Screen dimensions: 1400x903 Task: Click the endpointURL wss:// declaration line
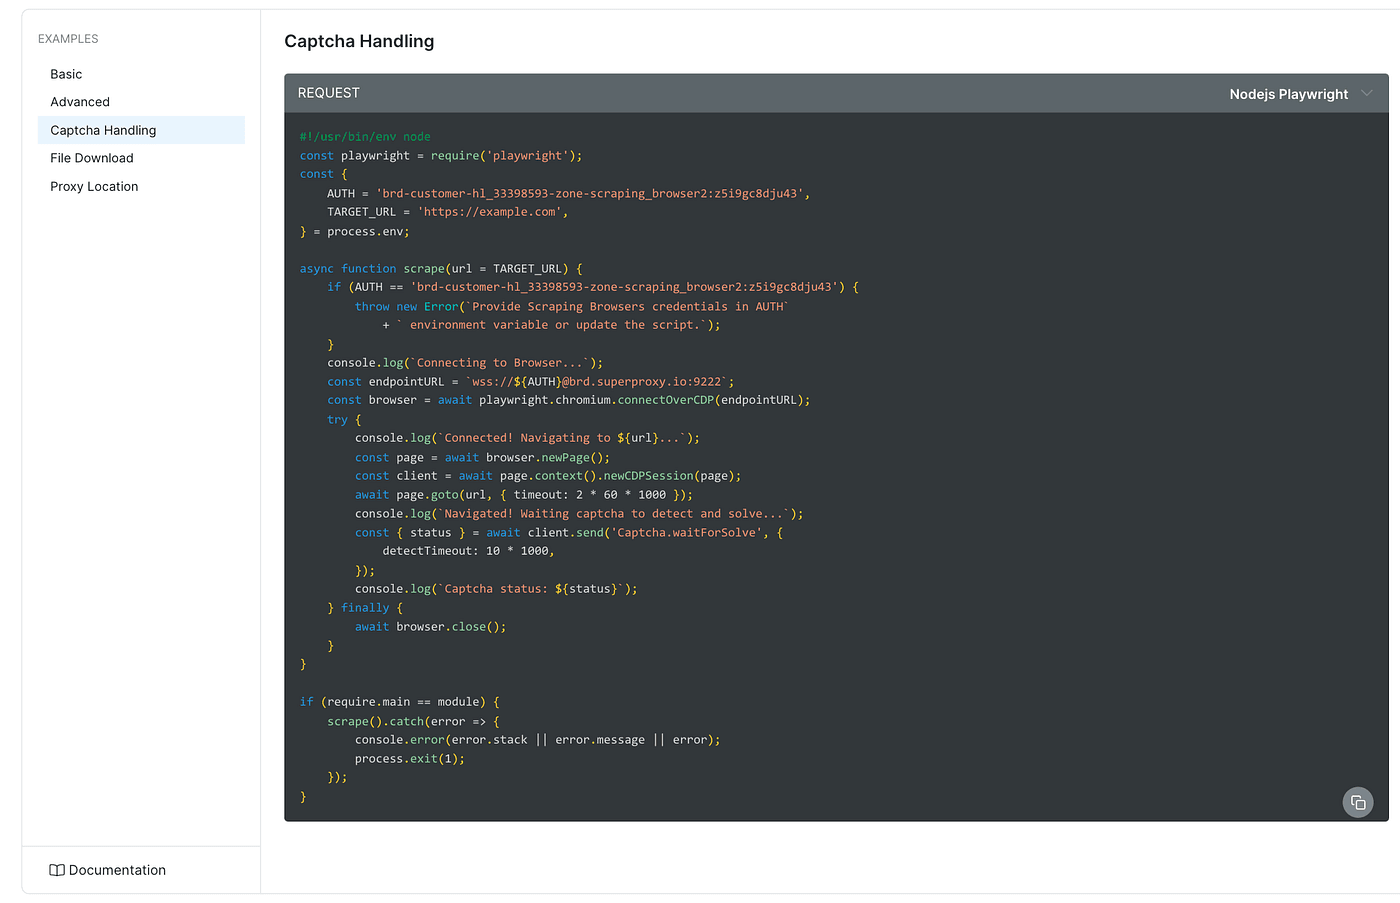pos(530,382)
